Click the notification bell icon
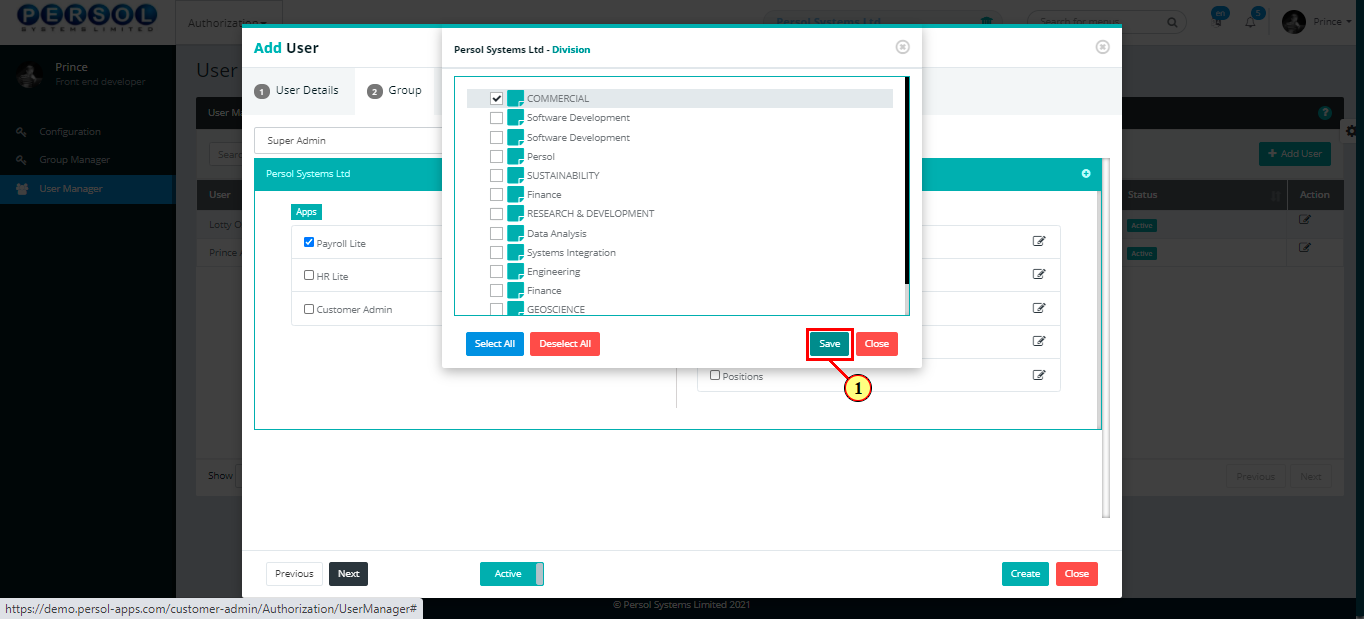 (1250, 22)
